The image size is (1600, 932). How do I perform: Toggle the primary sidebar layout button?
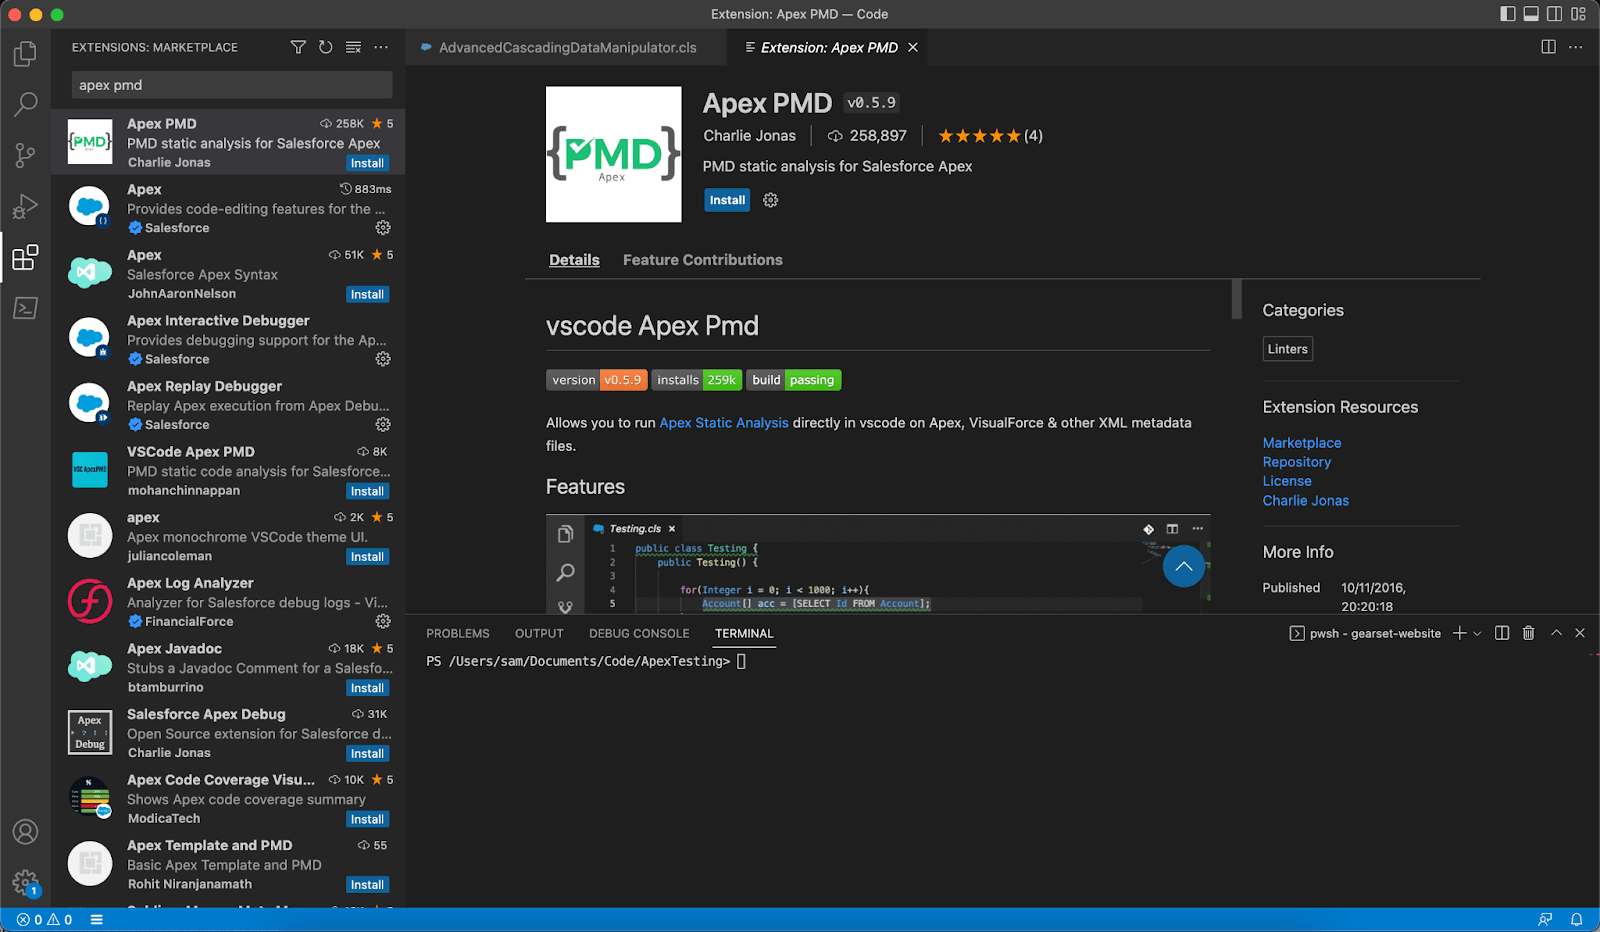tap(1508, 14)
